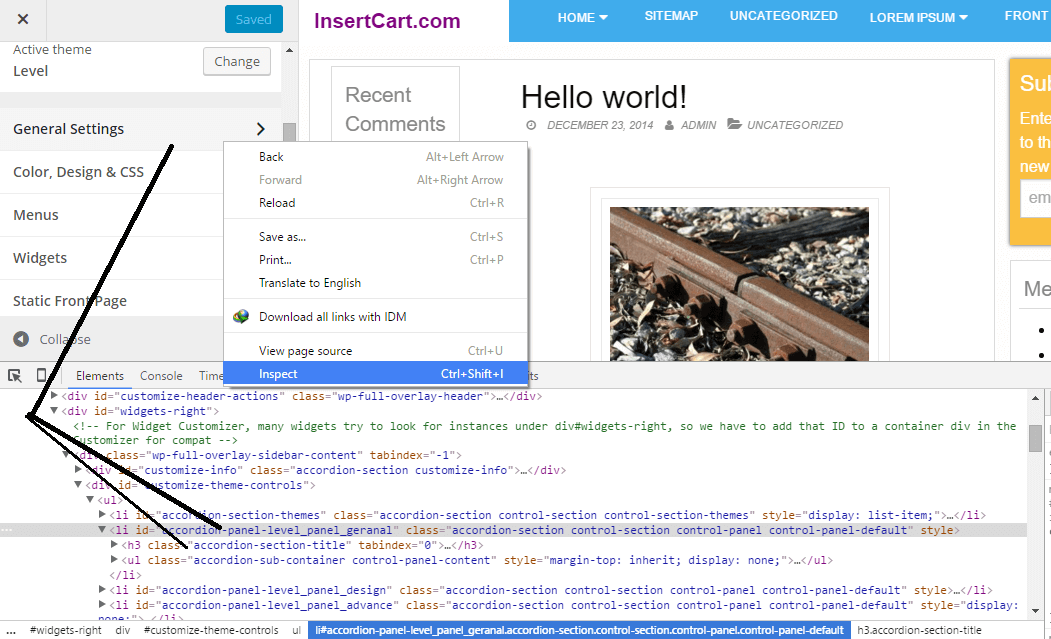
Task: Expand General Settings with right chevron
Action: click(x=261, y=129)
